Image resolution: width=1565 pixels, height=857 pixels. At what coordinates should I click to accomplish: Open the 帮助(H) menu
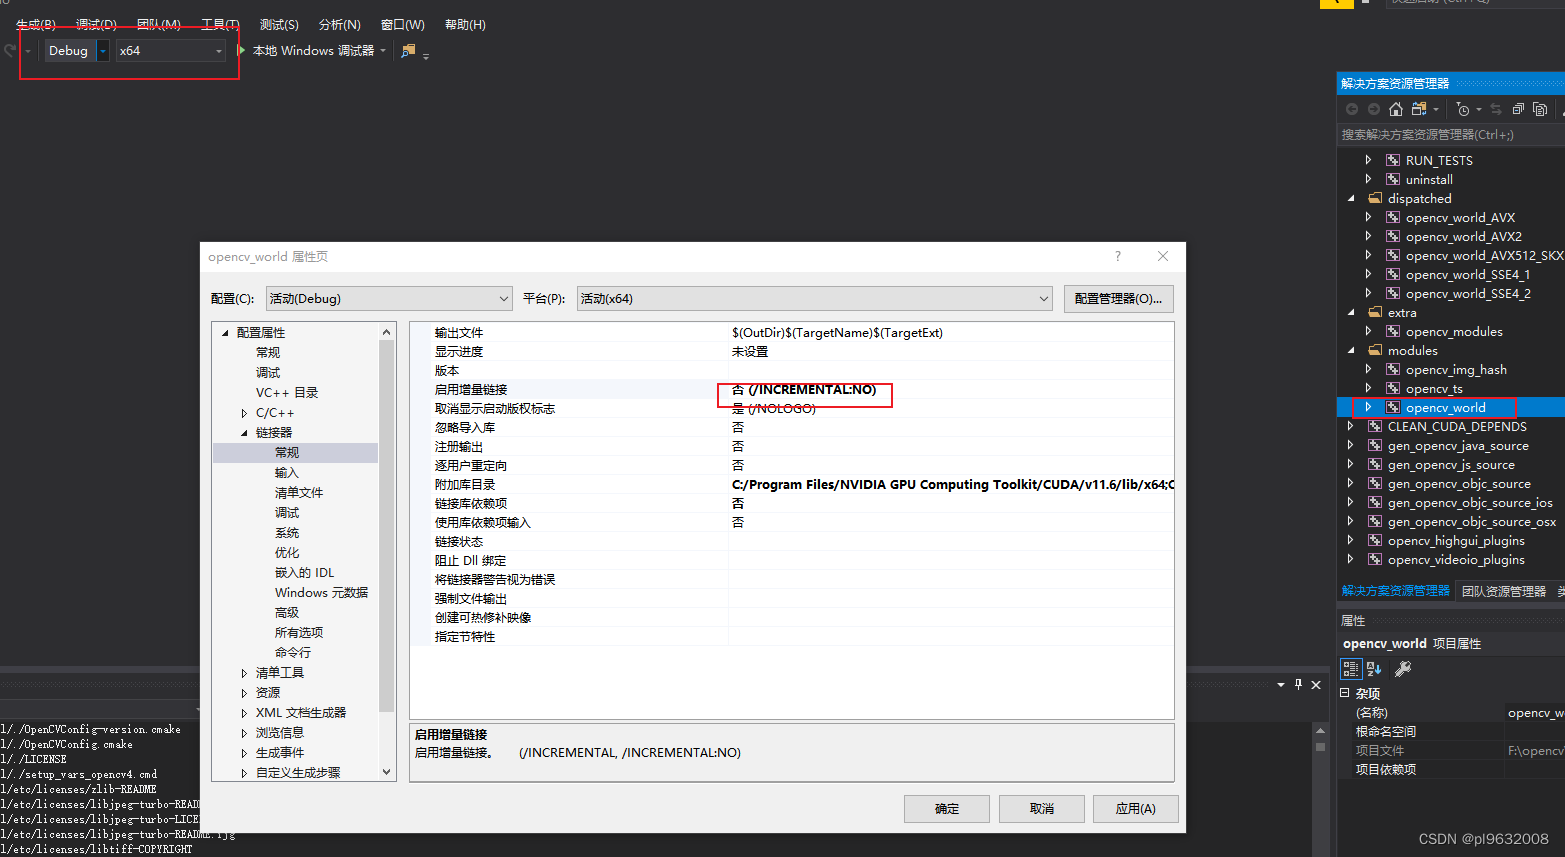point(465,24)
